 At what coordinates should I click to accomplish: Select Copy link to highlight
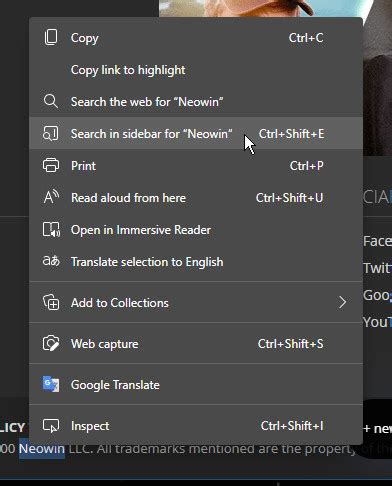(196, 70)
